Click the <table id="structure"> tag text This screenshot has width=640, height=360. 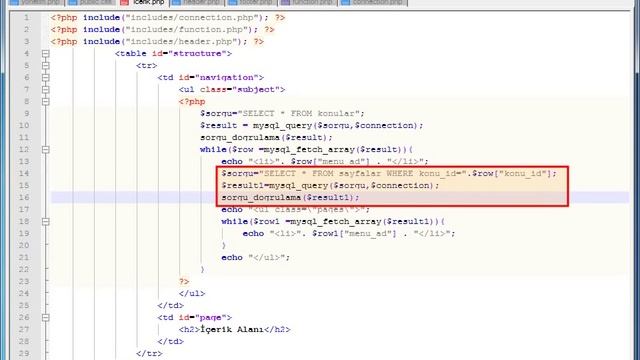173,53
